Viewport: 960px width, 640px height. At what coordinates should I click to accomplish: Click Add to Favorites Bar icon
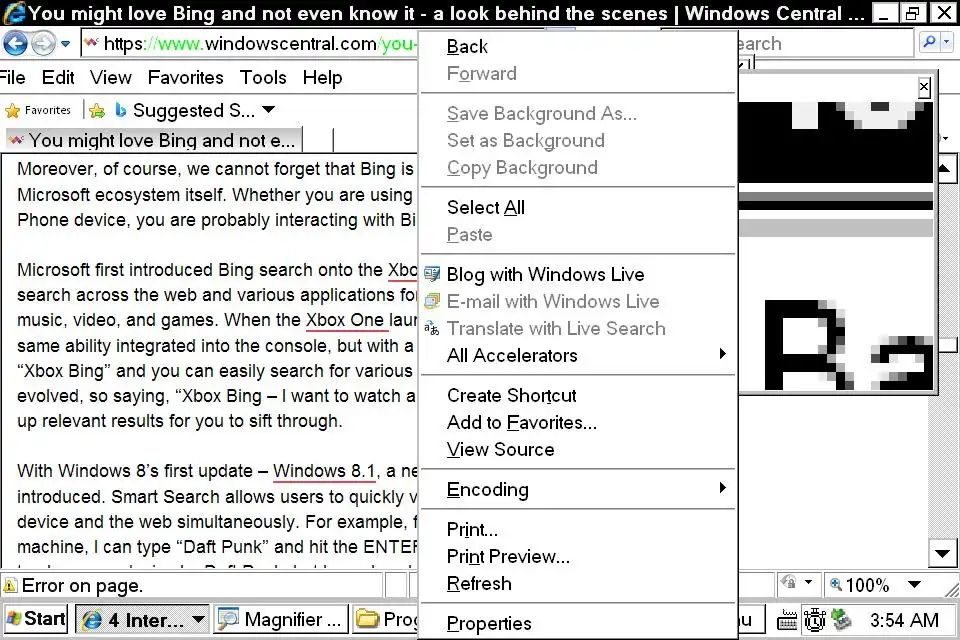tap(97, 110)
